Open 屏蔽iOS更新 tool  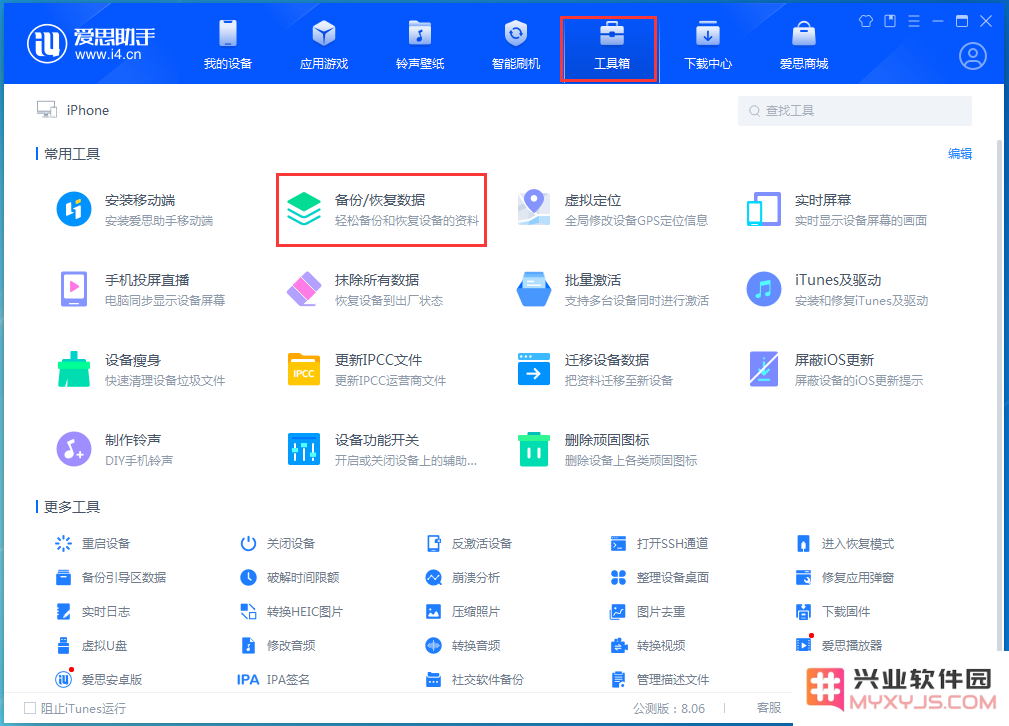835,369
